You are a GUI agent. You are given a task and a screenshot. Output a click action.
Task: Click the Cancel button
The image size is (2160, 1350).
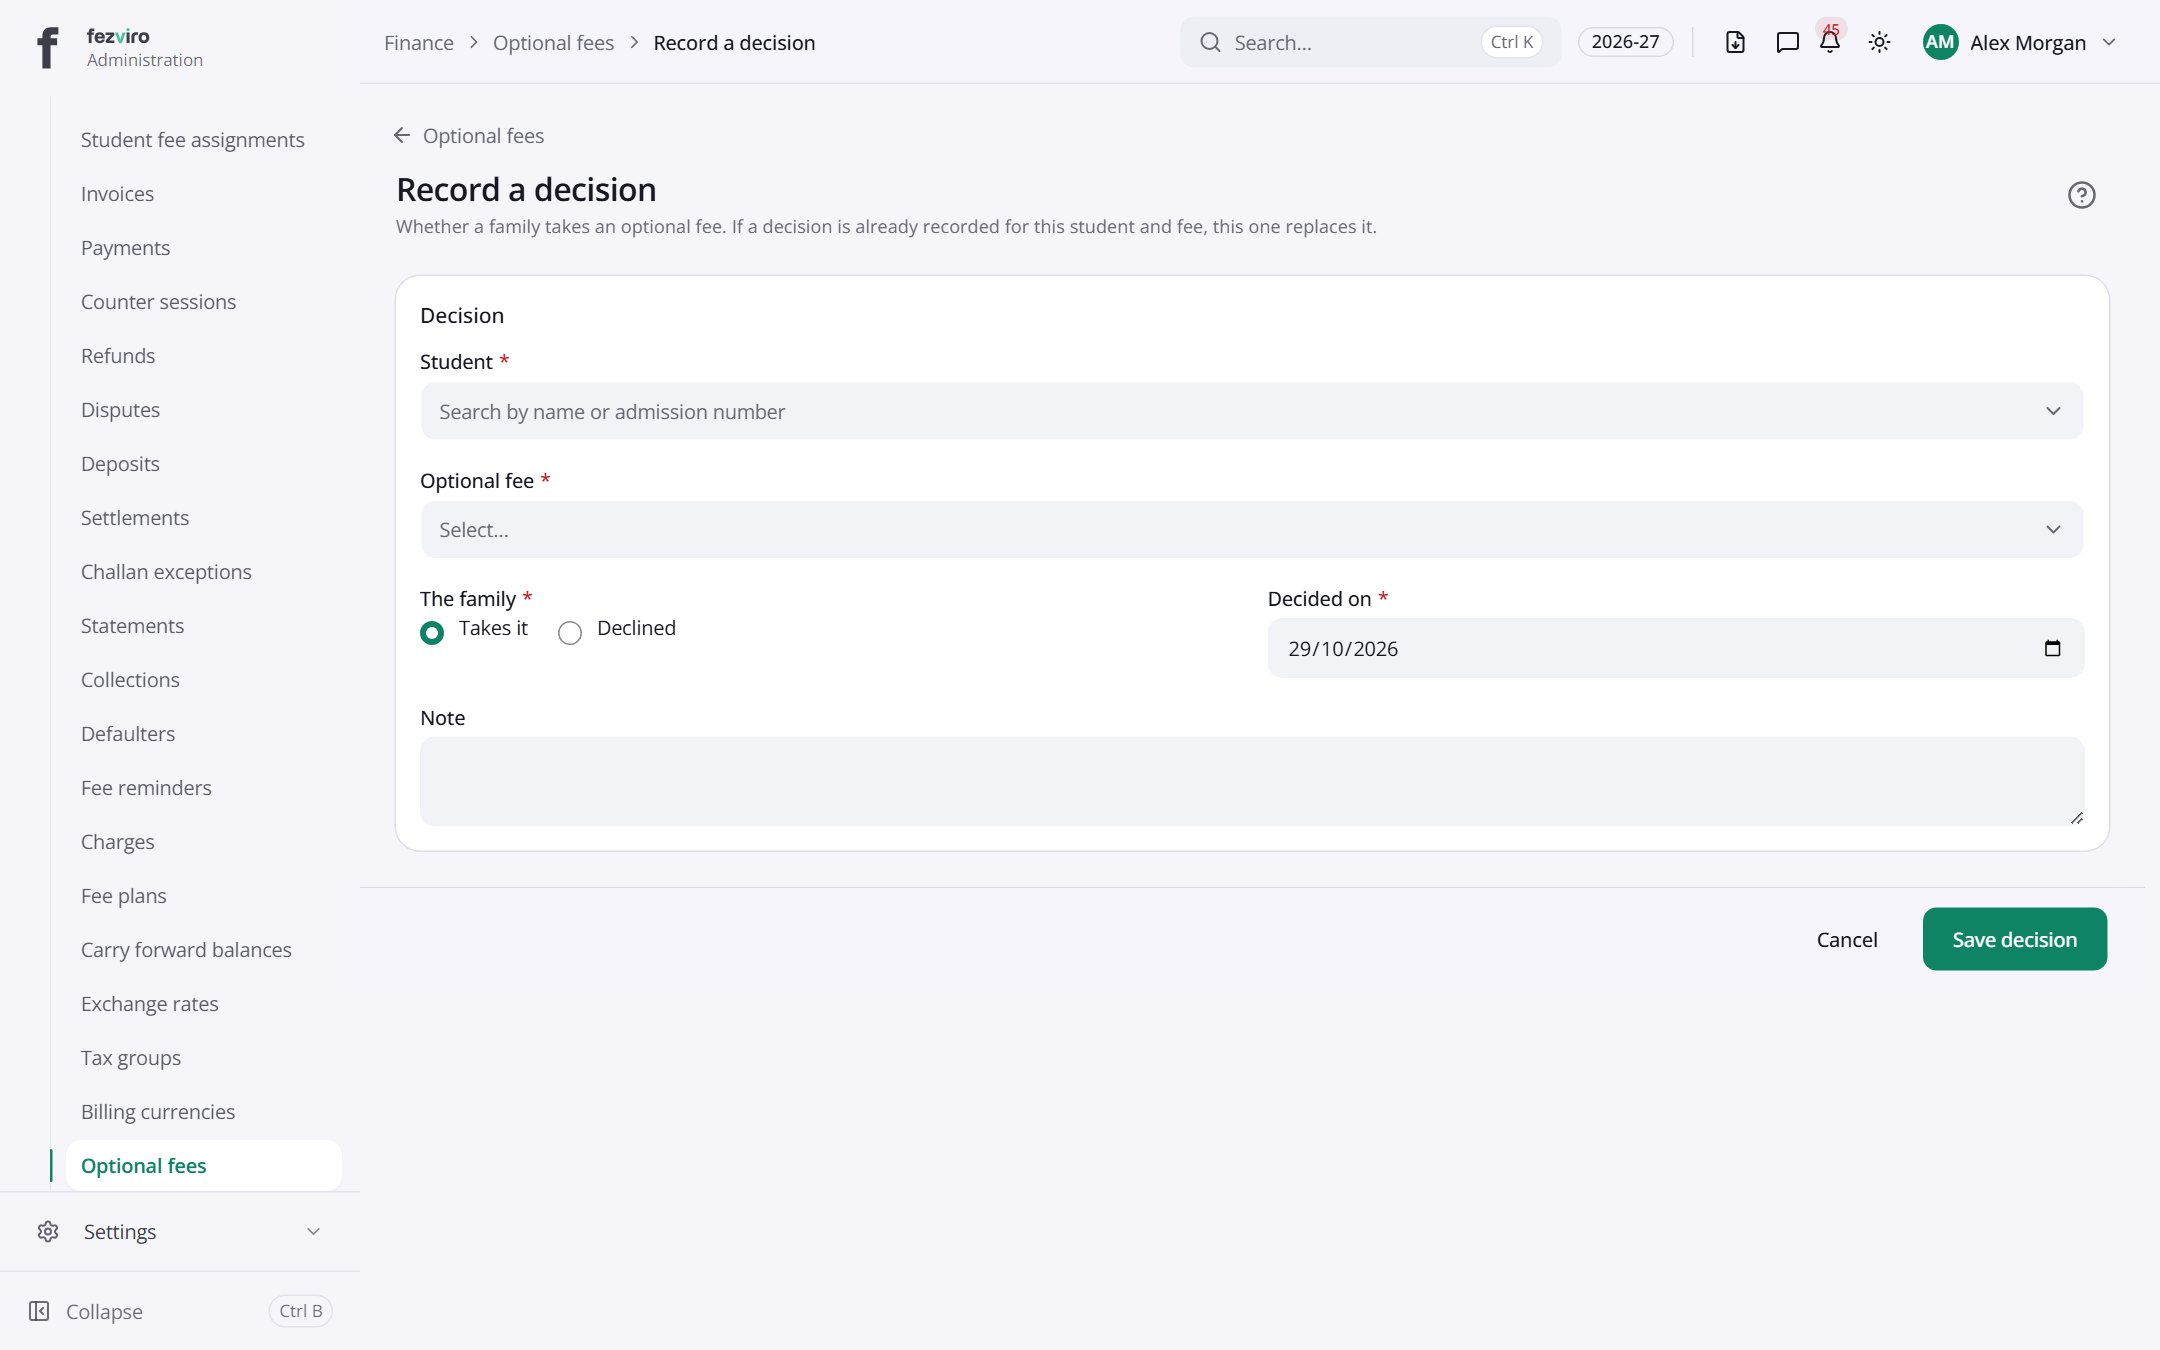[1846, 939]
